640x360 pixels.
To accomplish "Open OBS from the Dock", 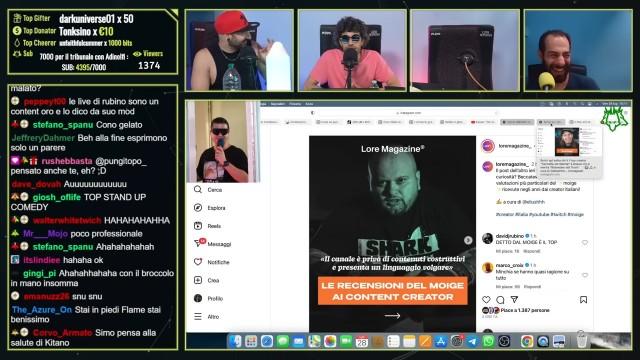I will click(x=504, y=341).
